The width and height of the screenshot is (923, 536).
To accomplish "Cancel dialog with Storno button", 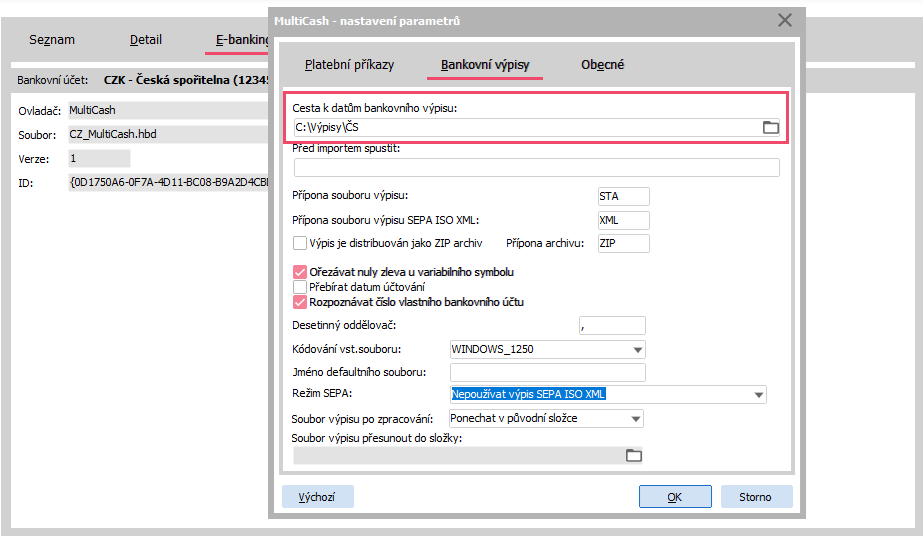I will point(756,497).
